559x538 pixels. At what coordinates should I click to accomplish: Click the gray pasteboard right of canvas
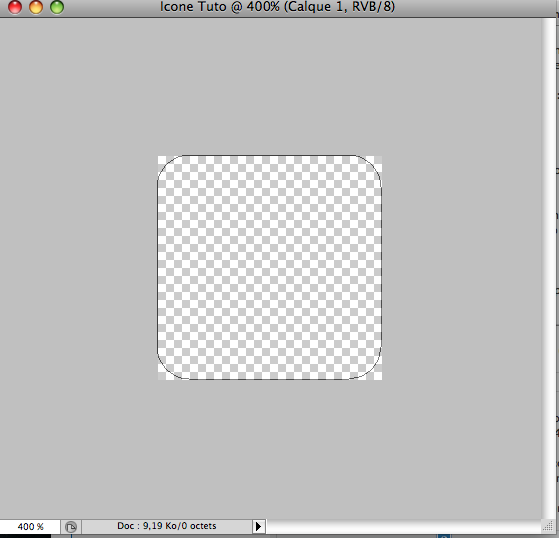[x=462, y=267]
